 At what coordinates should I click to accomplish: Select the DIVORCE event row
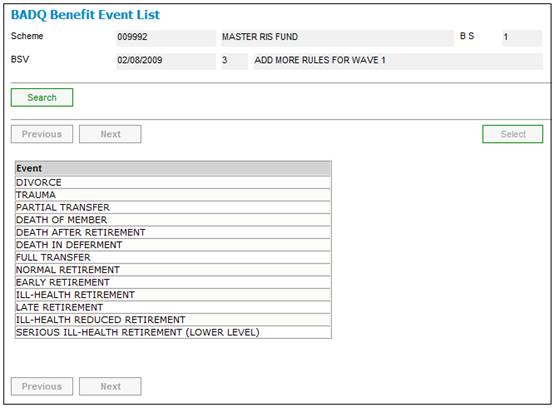coord(173,183)
